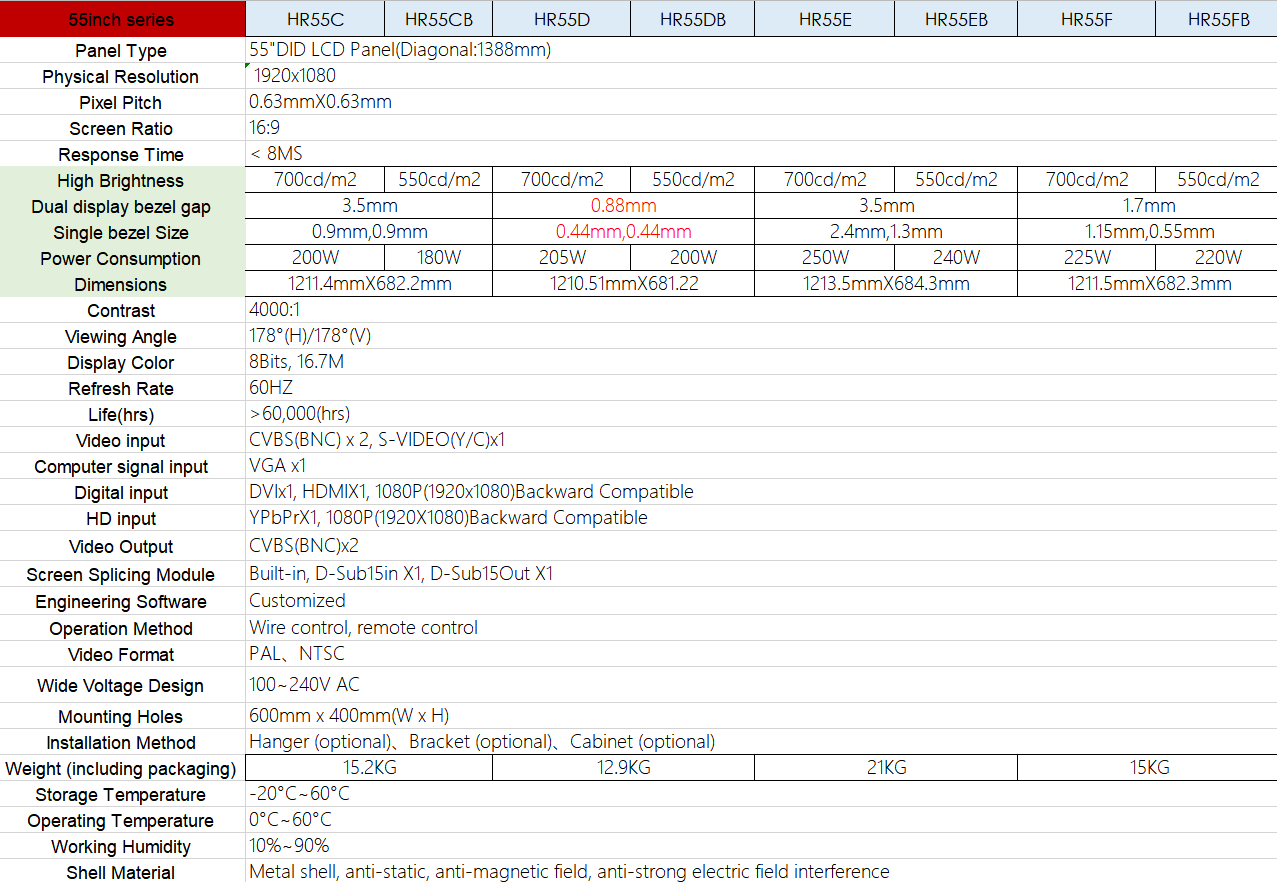Screen dimensions: 1277x882
Task: Click the 250W power consumption cell
Action: [x=824, y=258]
